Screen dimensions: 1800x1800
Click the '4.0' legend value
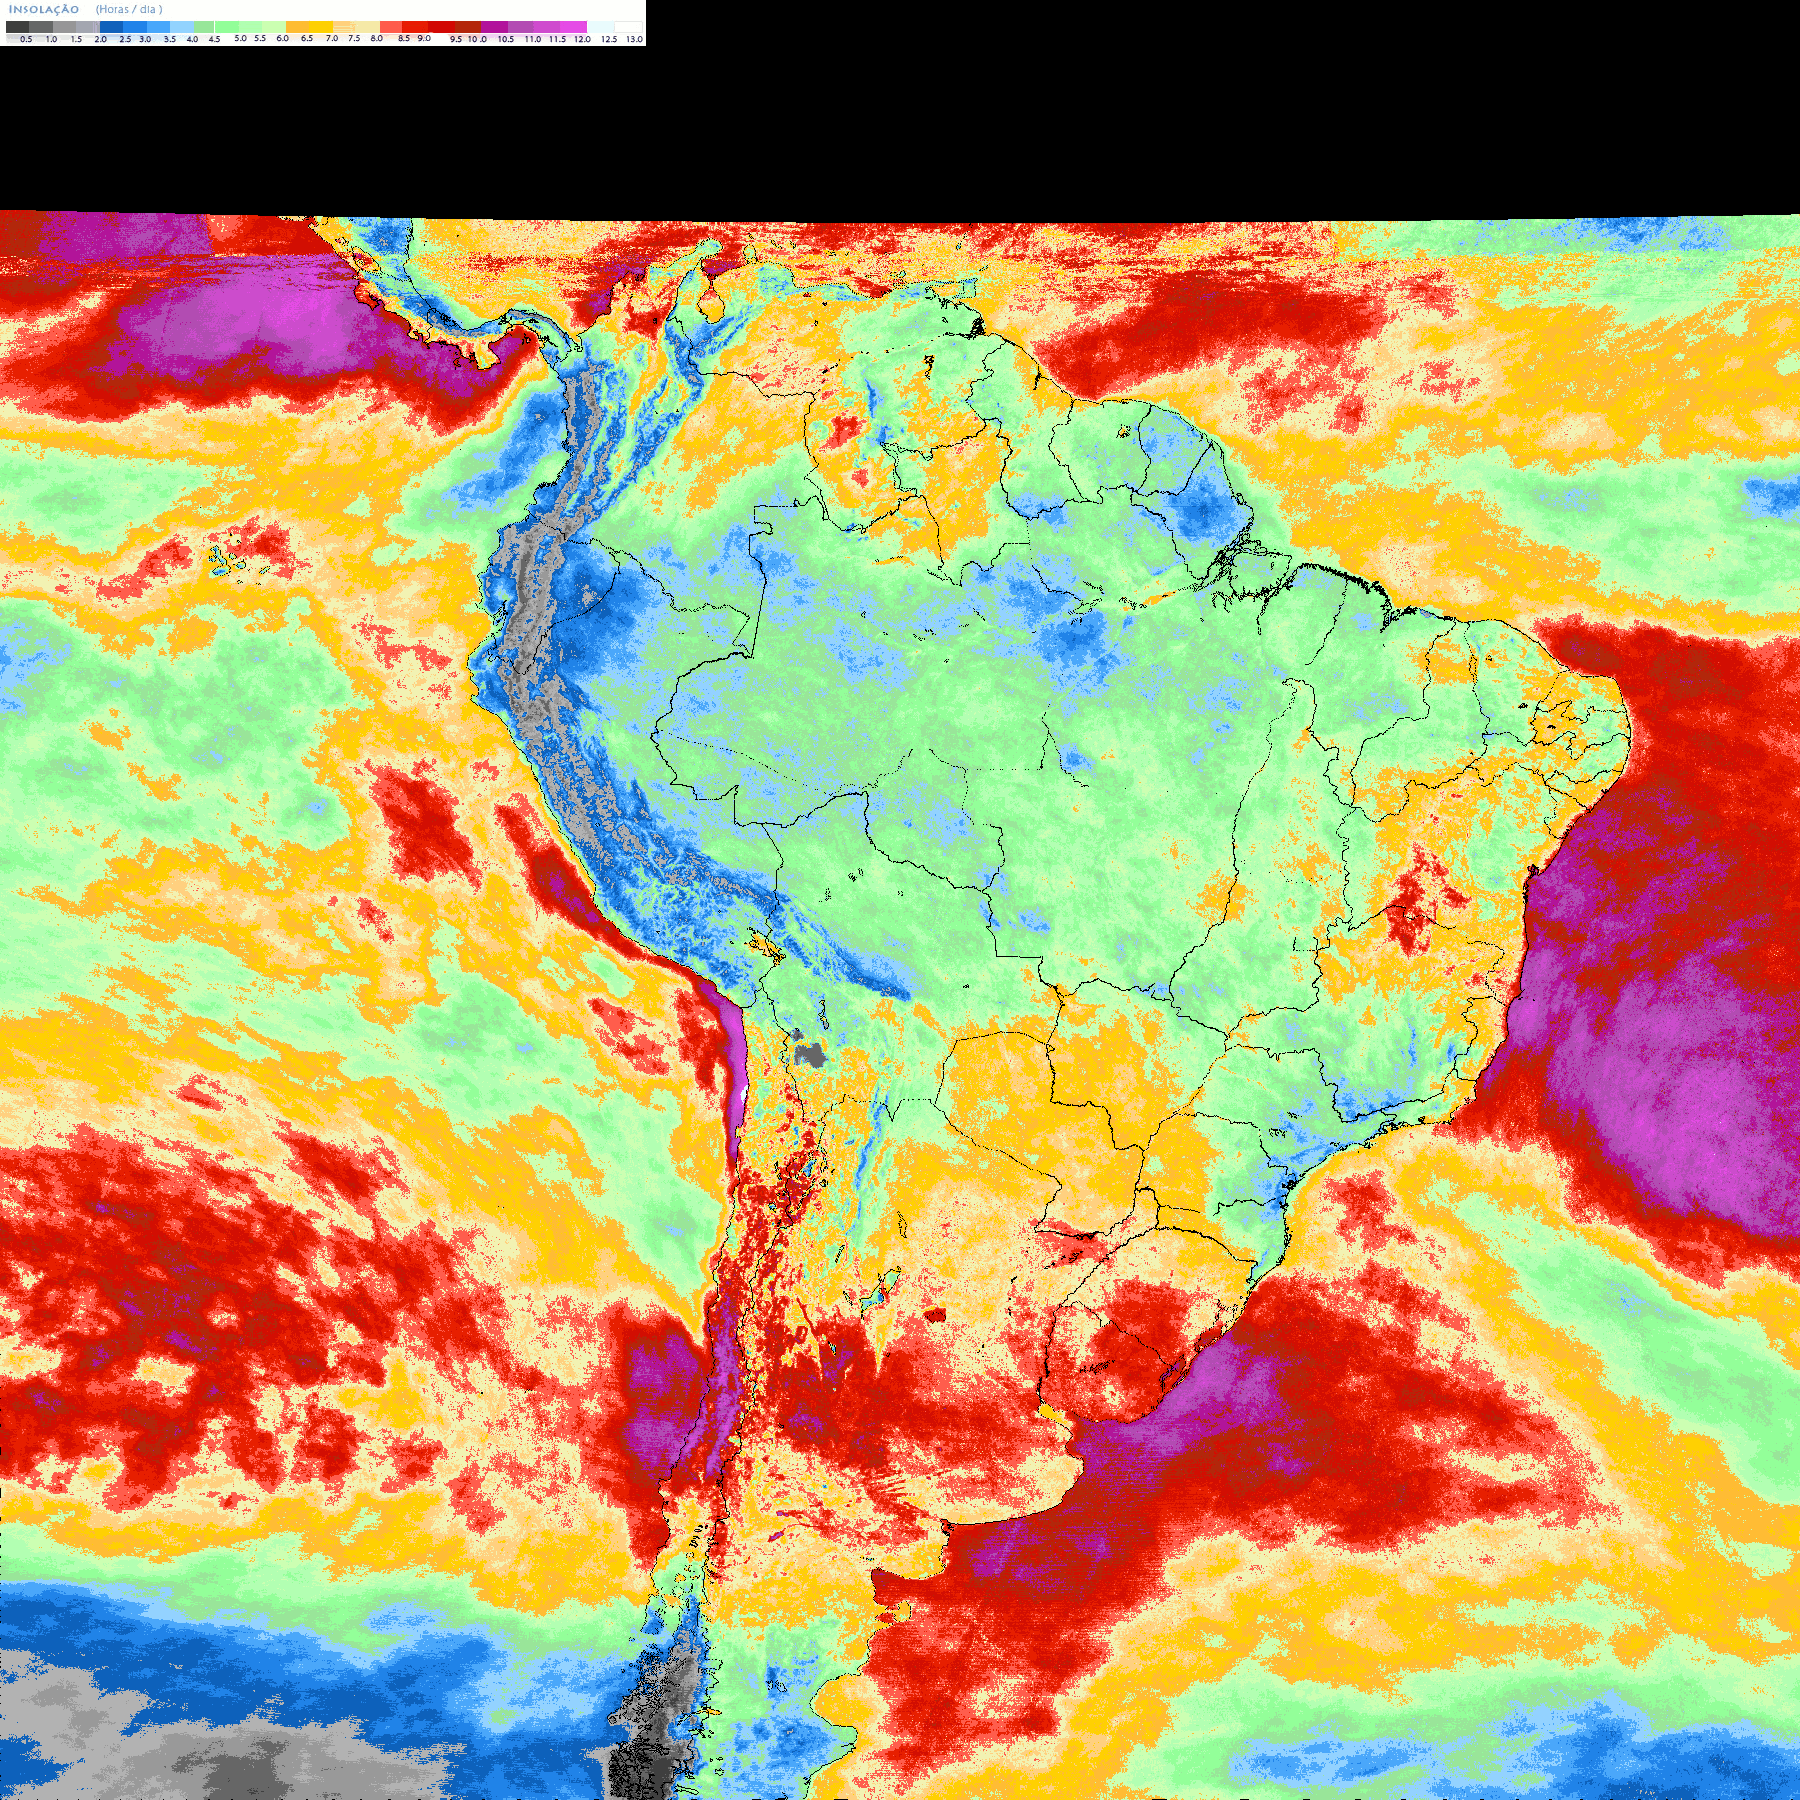pos(192,39)
